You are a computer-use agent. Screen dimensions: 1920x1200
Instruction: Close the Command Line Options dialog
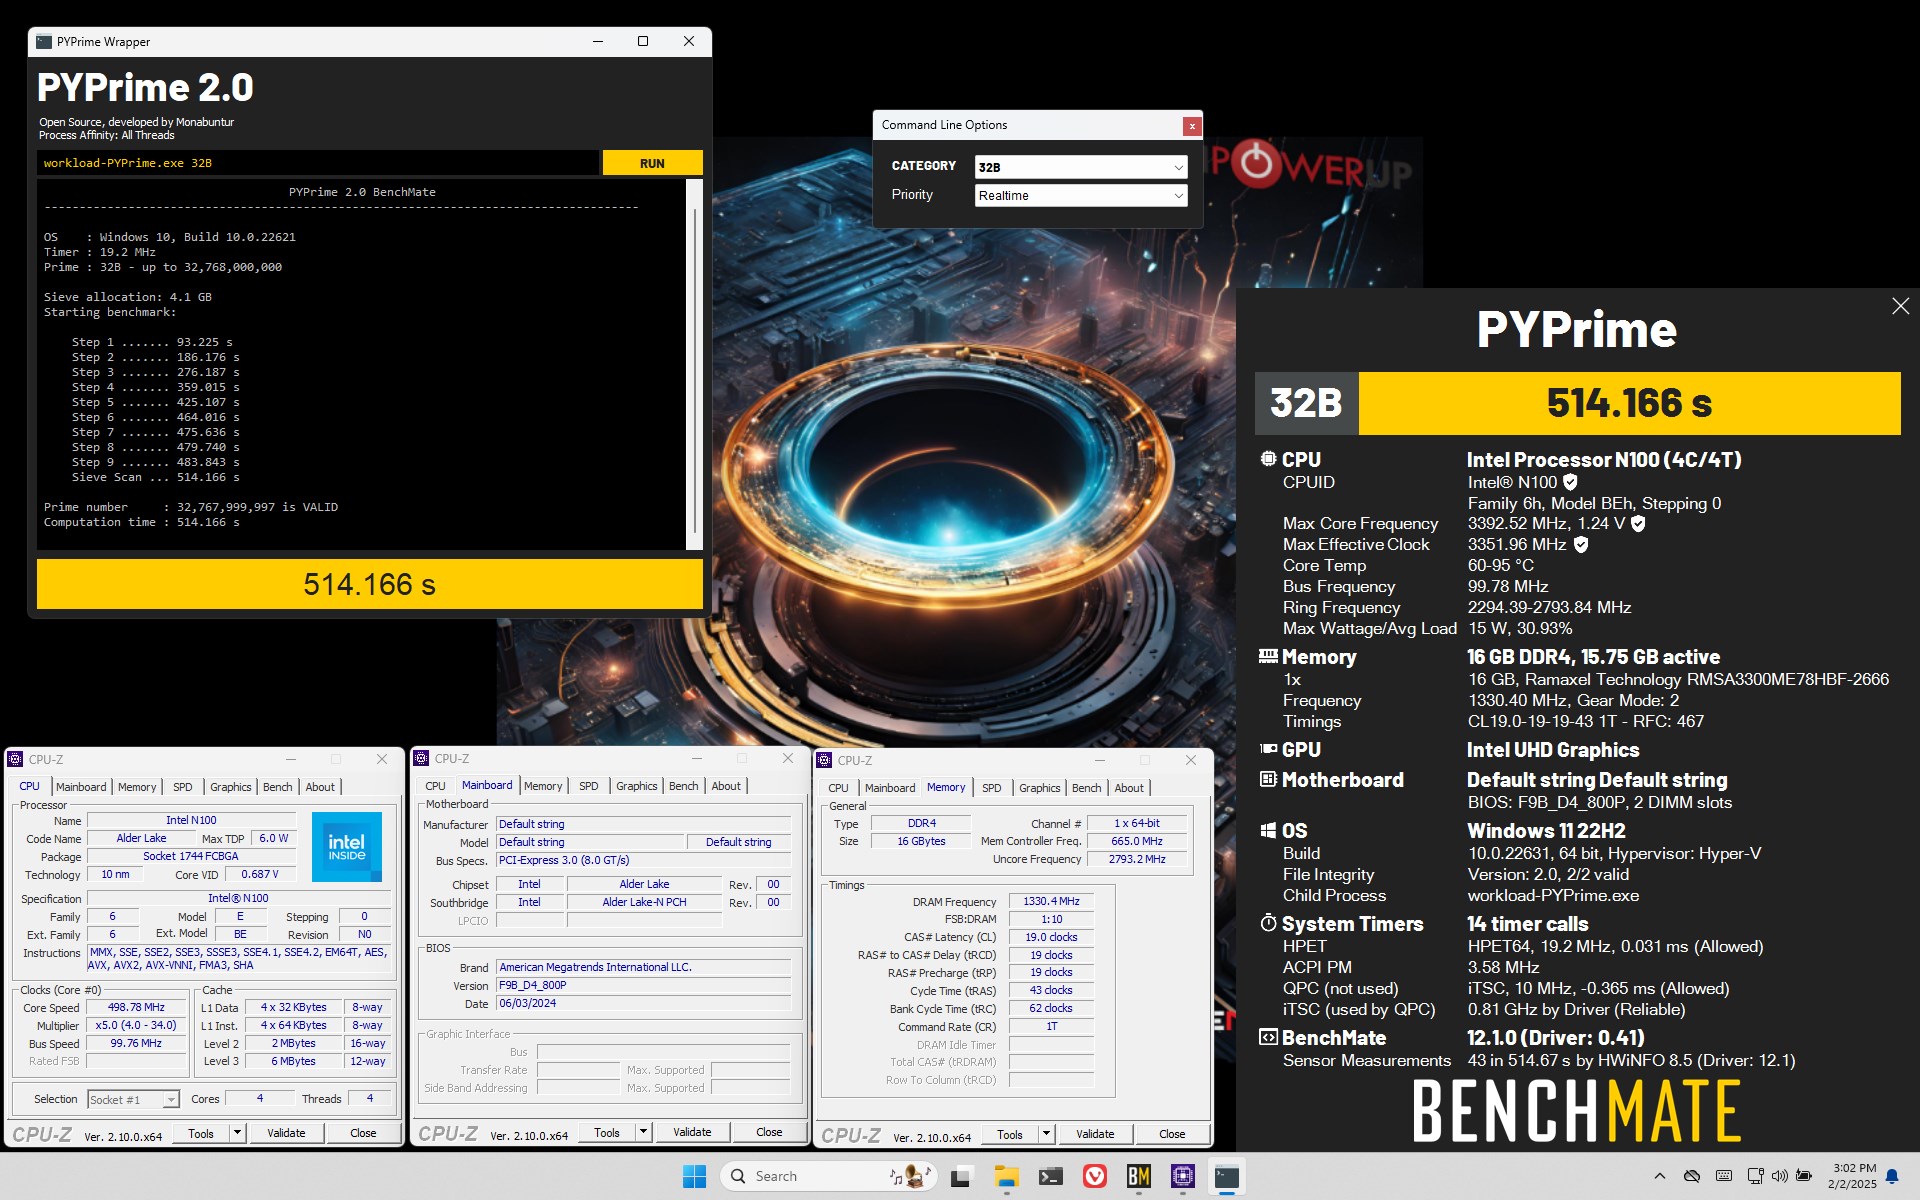coord(1191,126)
